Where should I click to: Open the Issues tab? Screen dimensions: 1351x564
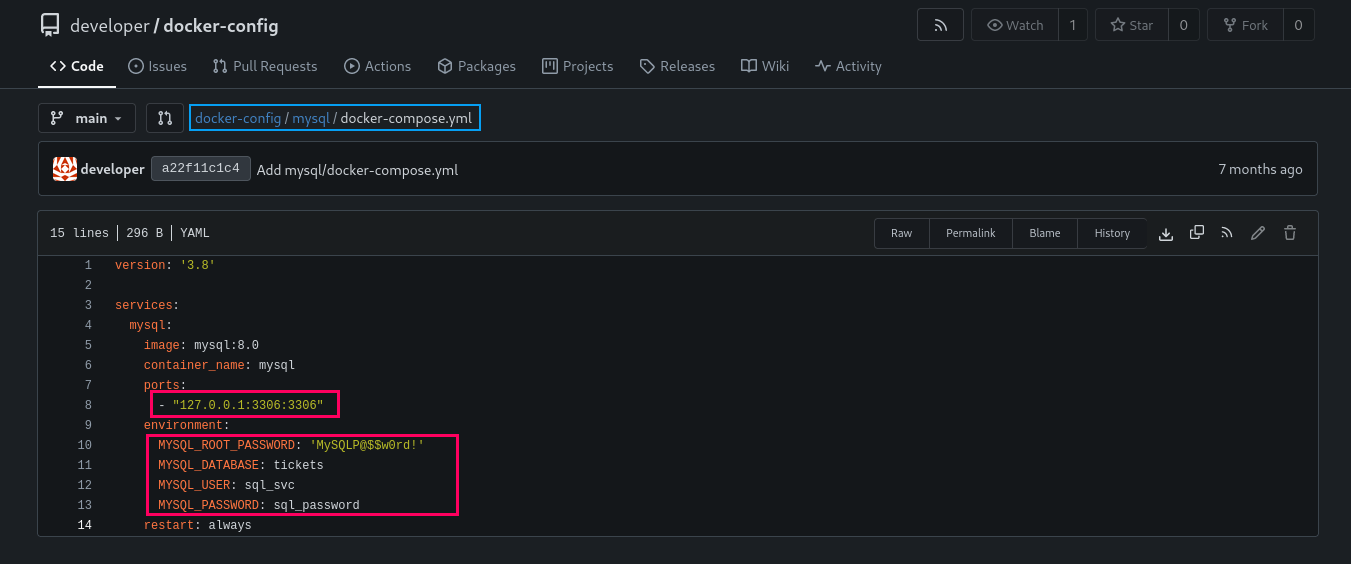(157, 66)
